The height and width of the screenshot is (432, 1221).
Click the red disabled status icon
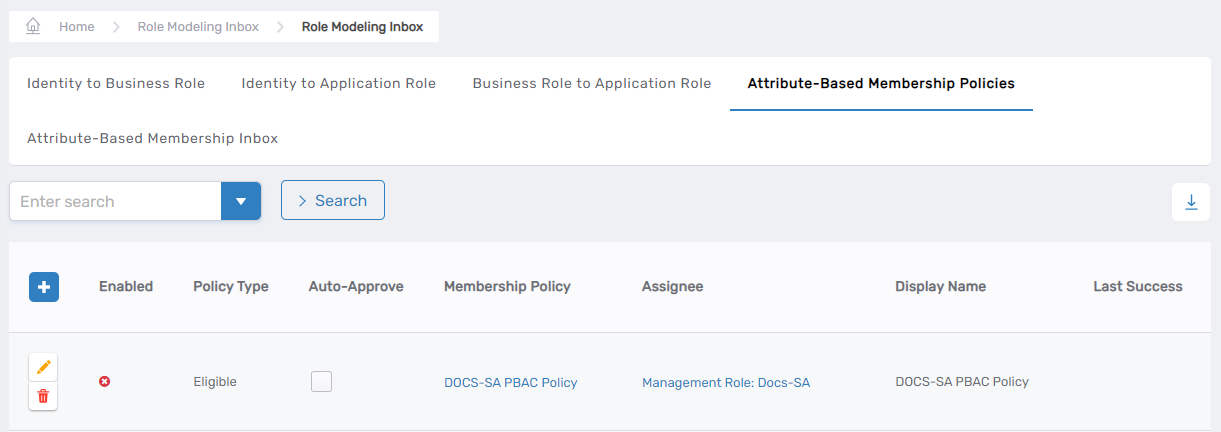tap(104, 382)
